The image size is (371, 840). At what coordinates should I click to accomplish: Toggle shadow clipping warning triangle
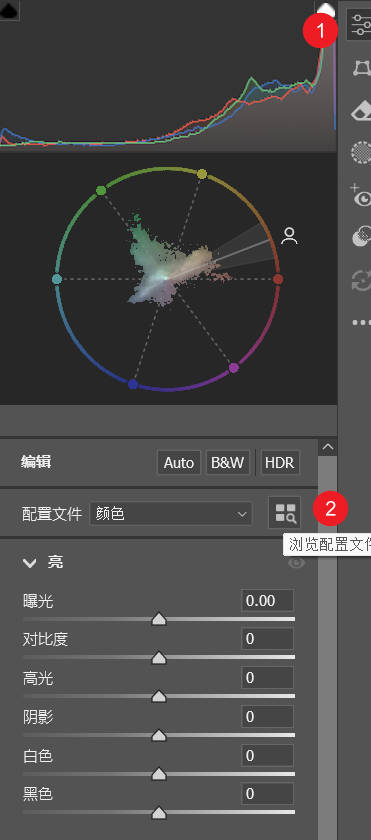8,11
